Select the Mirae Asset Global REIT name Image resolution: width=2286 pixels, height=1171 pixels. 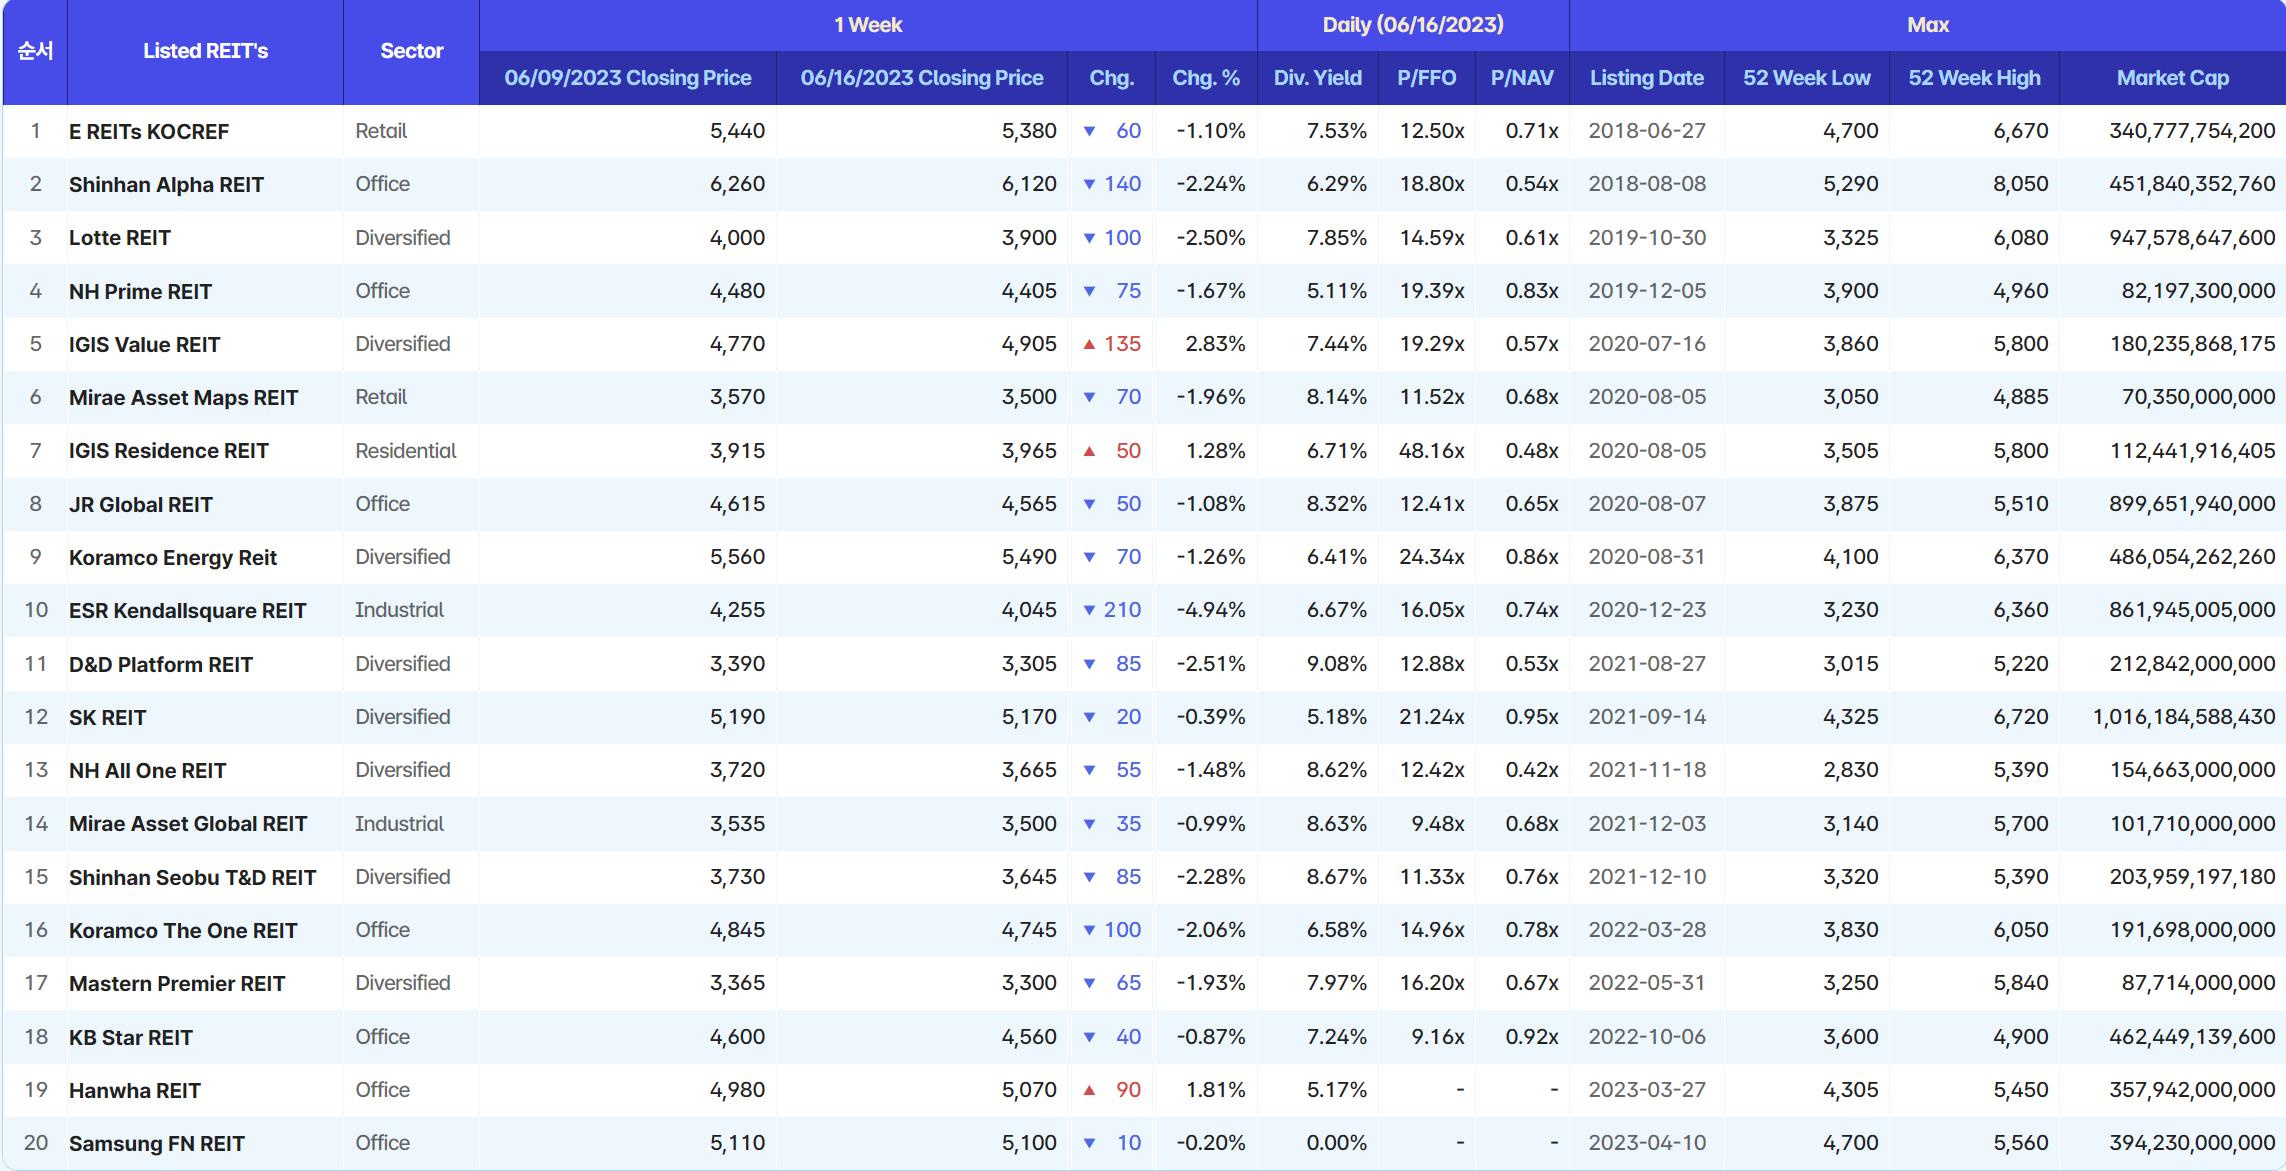coord(188,824)
